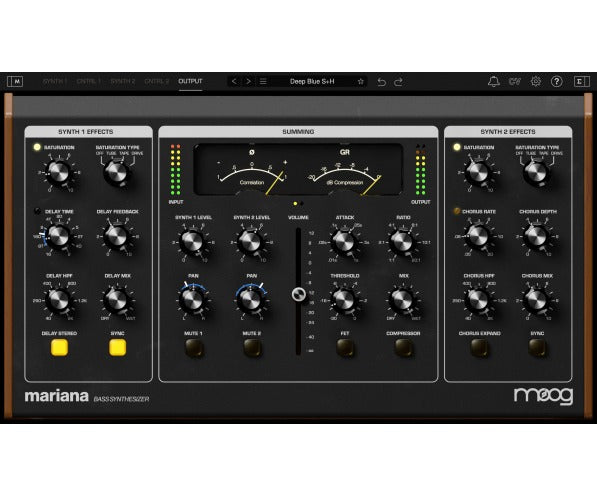
Task: Toggle the Mute 1 button
Action: (194, 348)
